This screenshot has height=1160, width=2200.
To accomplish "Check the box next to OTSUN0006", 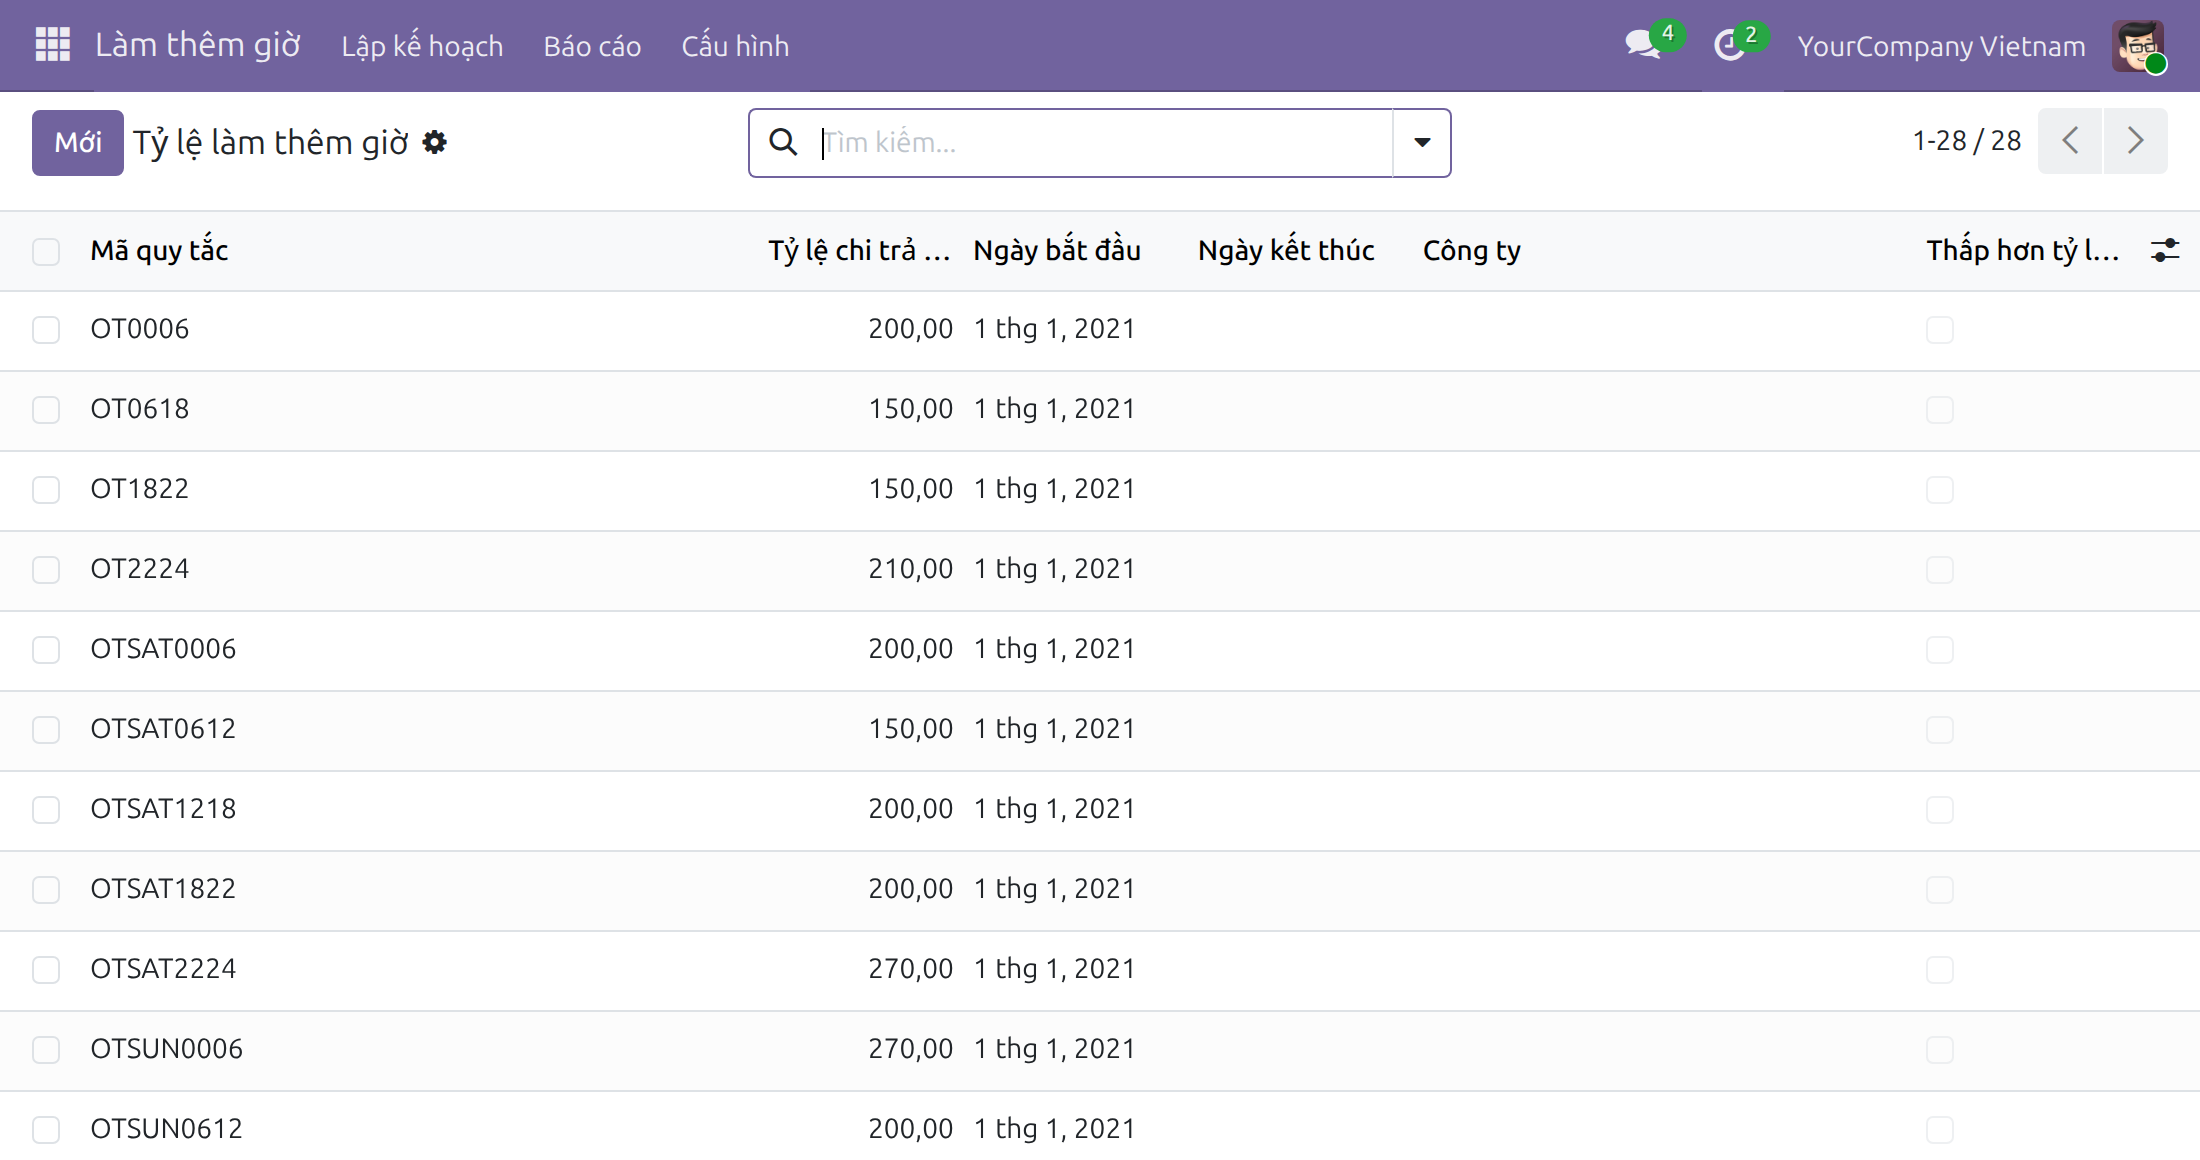I will click(x=46, y=1050).
